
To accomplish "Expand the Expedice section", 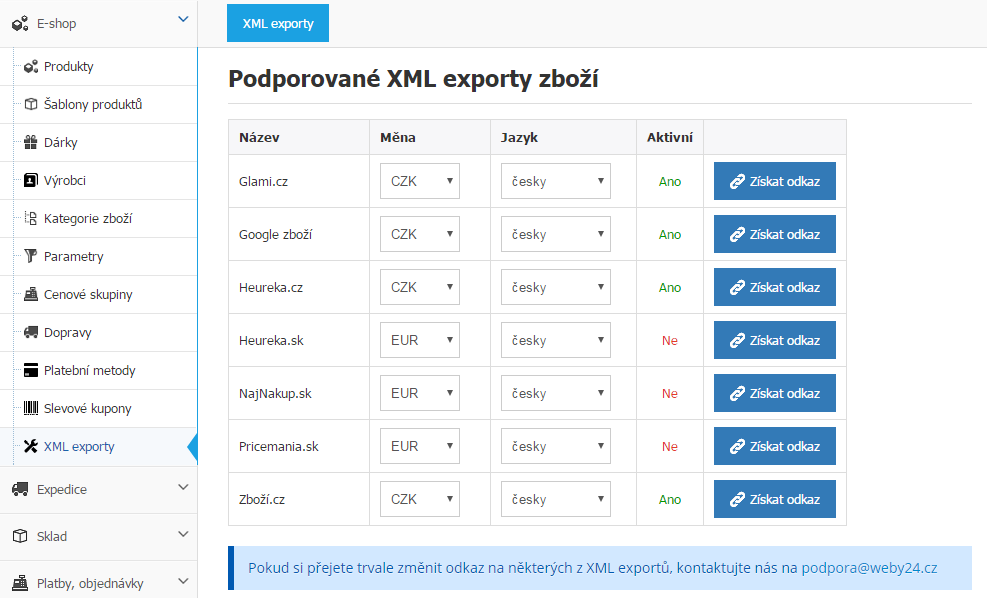I will pyautogui.click(x=183, y=487).
